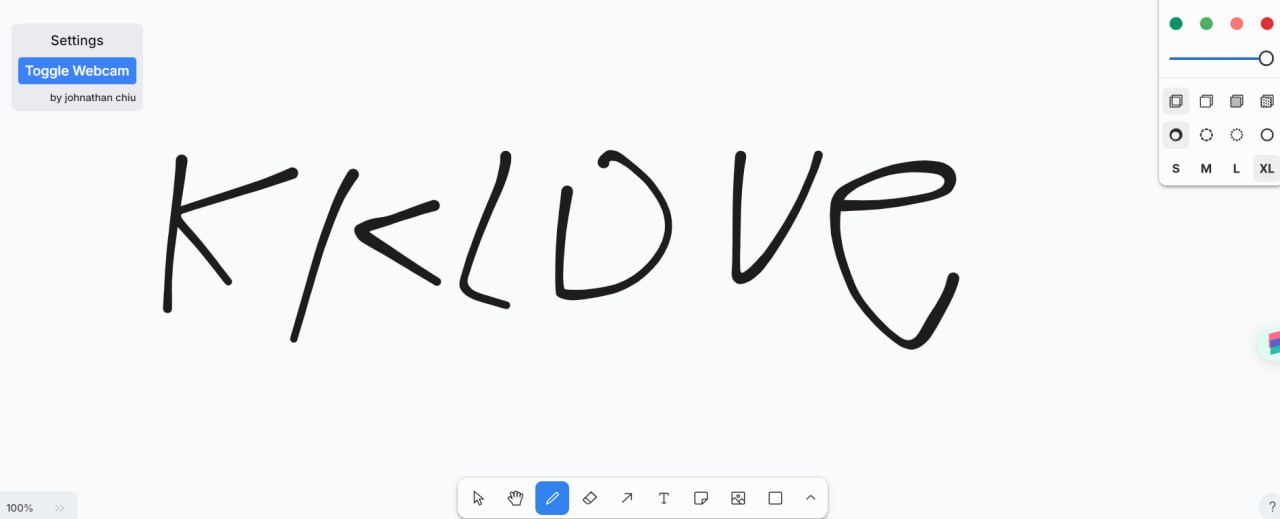Pick the light red color swatch
The width and height of the screenshot is (1280, 519).
[x=1237, y=24]
